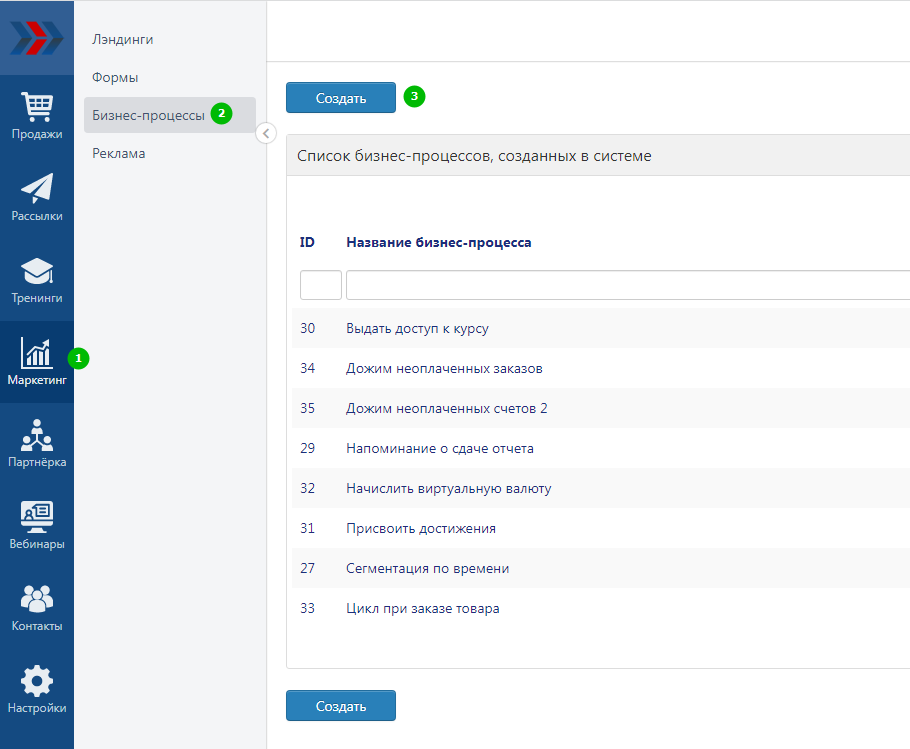910x749 pixels.
Task: Open the Реклама submenu item
Action: [118, 153]
